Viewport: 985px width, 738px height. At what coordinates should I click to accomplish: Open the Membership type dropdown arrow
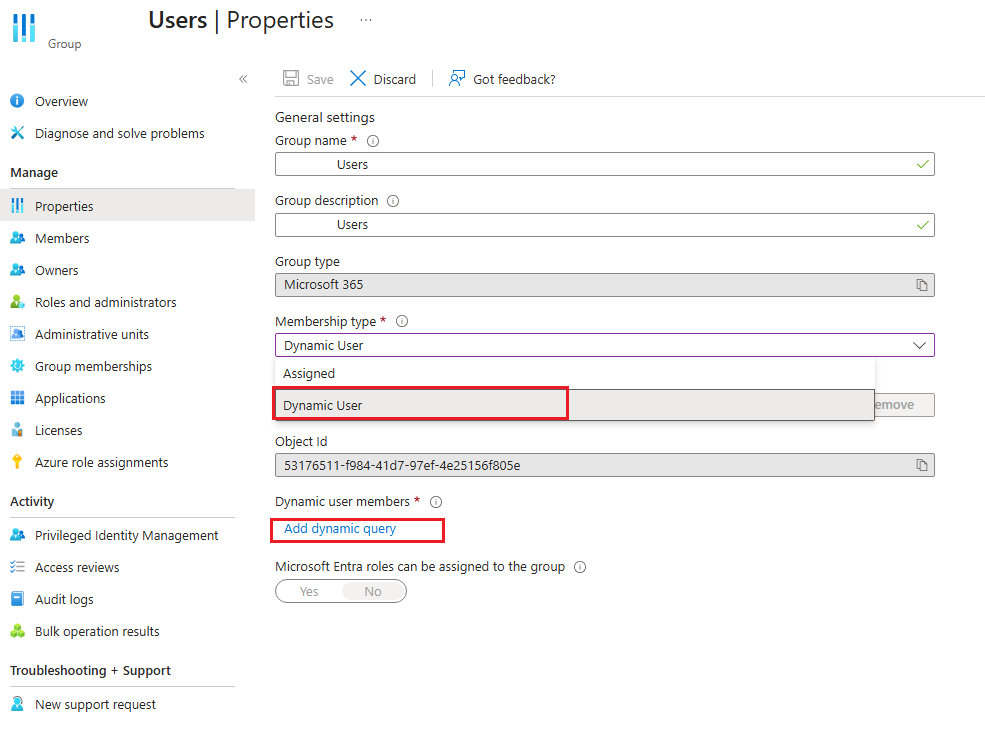919,345
